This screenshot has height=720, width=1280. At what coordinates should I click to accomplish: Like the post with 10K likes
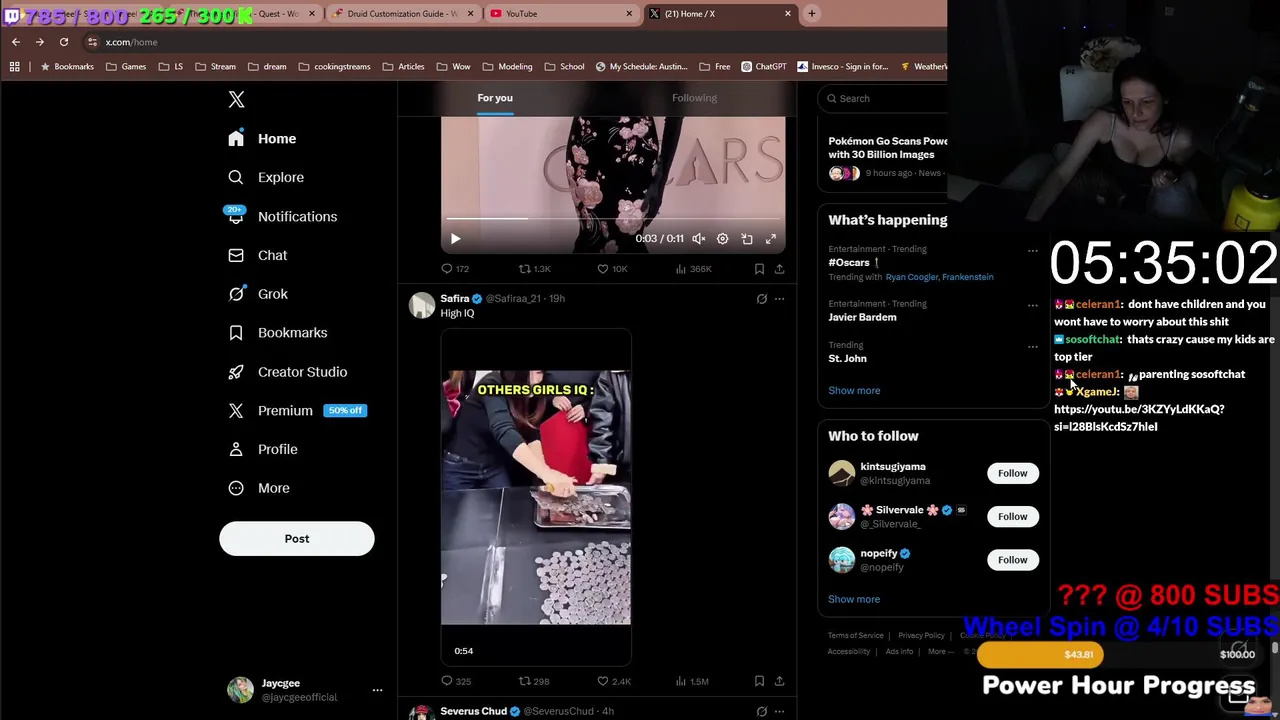(612, 269)
